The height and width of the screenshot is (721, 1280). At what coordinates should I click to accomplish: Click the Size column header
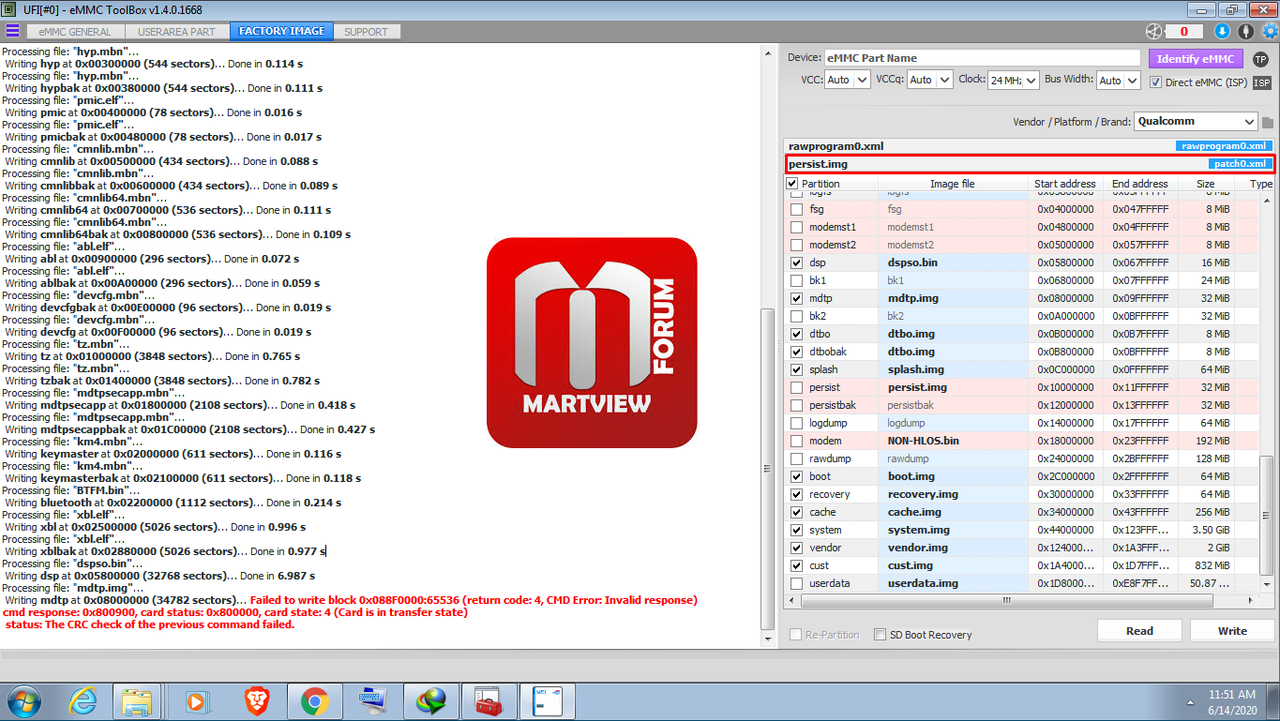(x=1206, y=184)
